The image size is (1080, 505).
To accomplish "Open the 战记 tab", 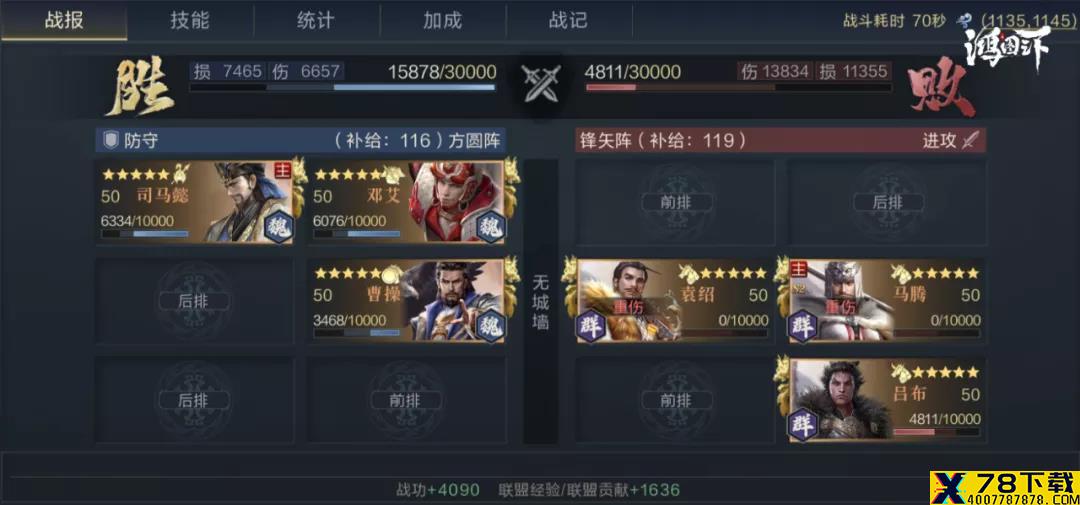I will tap(568, 21).
